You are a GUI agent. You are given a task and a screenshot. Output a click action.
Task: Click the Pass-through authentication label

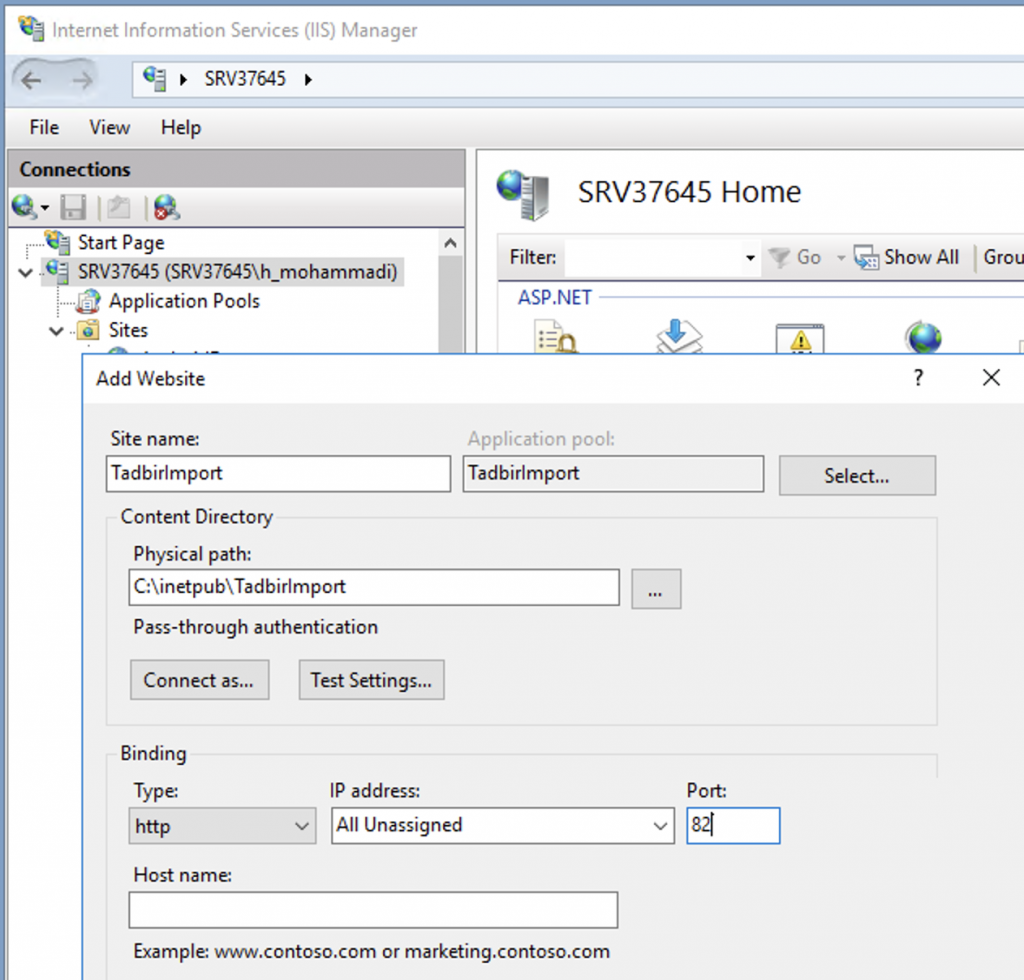tap(255, 627)
